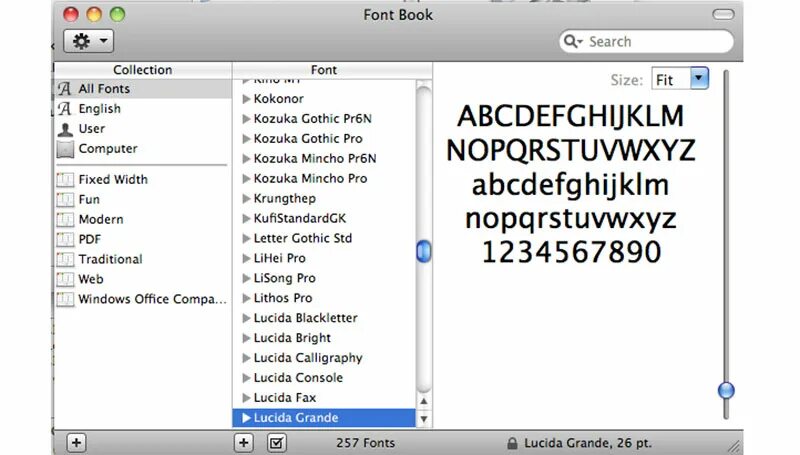The width and height of the screenshot is (800, 455).
Task: Click the Font column header
Action: click(324, 70)
